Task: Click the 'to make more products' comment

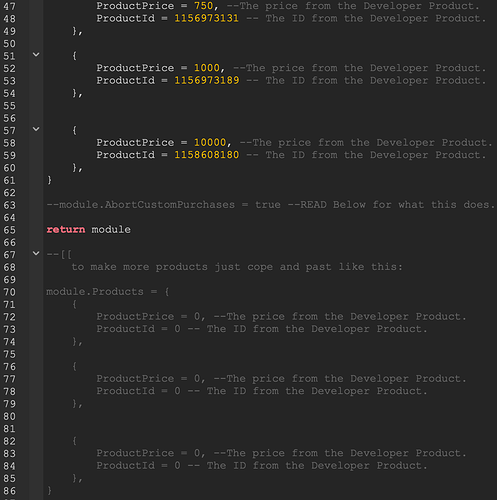Action: coord(237,267)
